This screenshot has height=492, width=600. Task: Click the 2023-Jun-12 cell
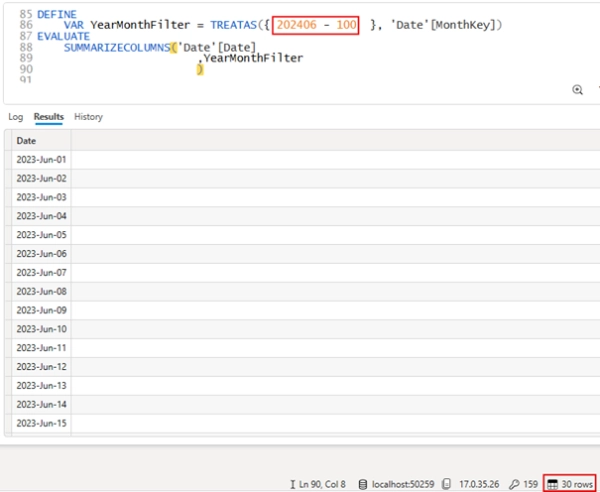(41, 367)
